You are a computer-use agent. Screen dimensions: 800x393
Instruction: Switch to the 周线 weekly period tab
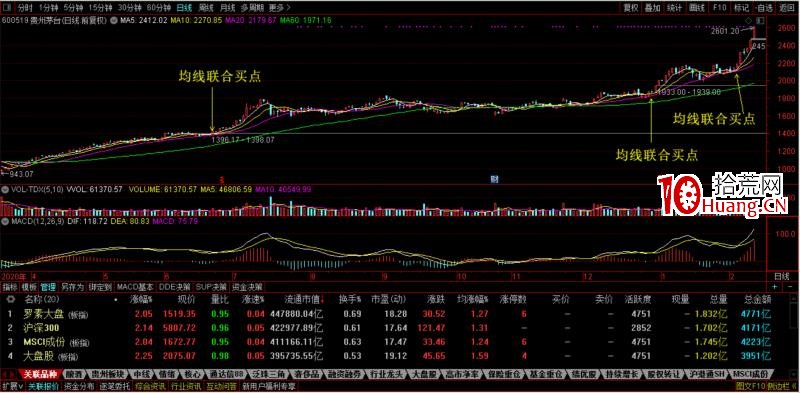point(206,8)
